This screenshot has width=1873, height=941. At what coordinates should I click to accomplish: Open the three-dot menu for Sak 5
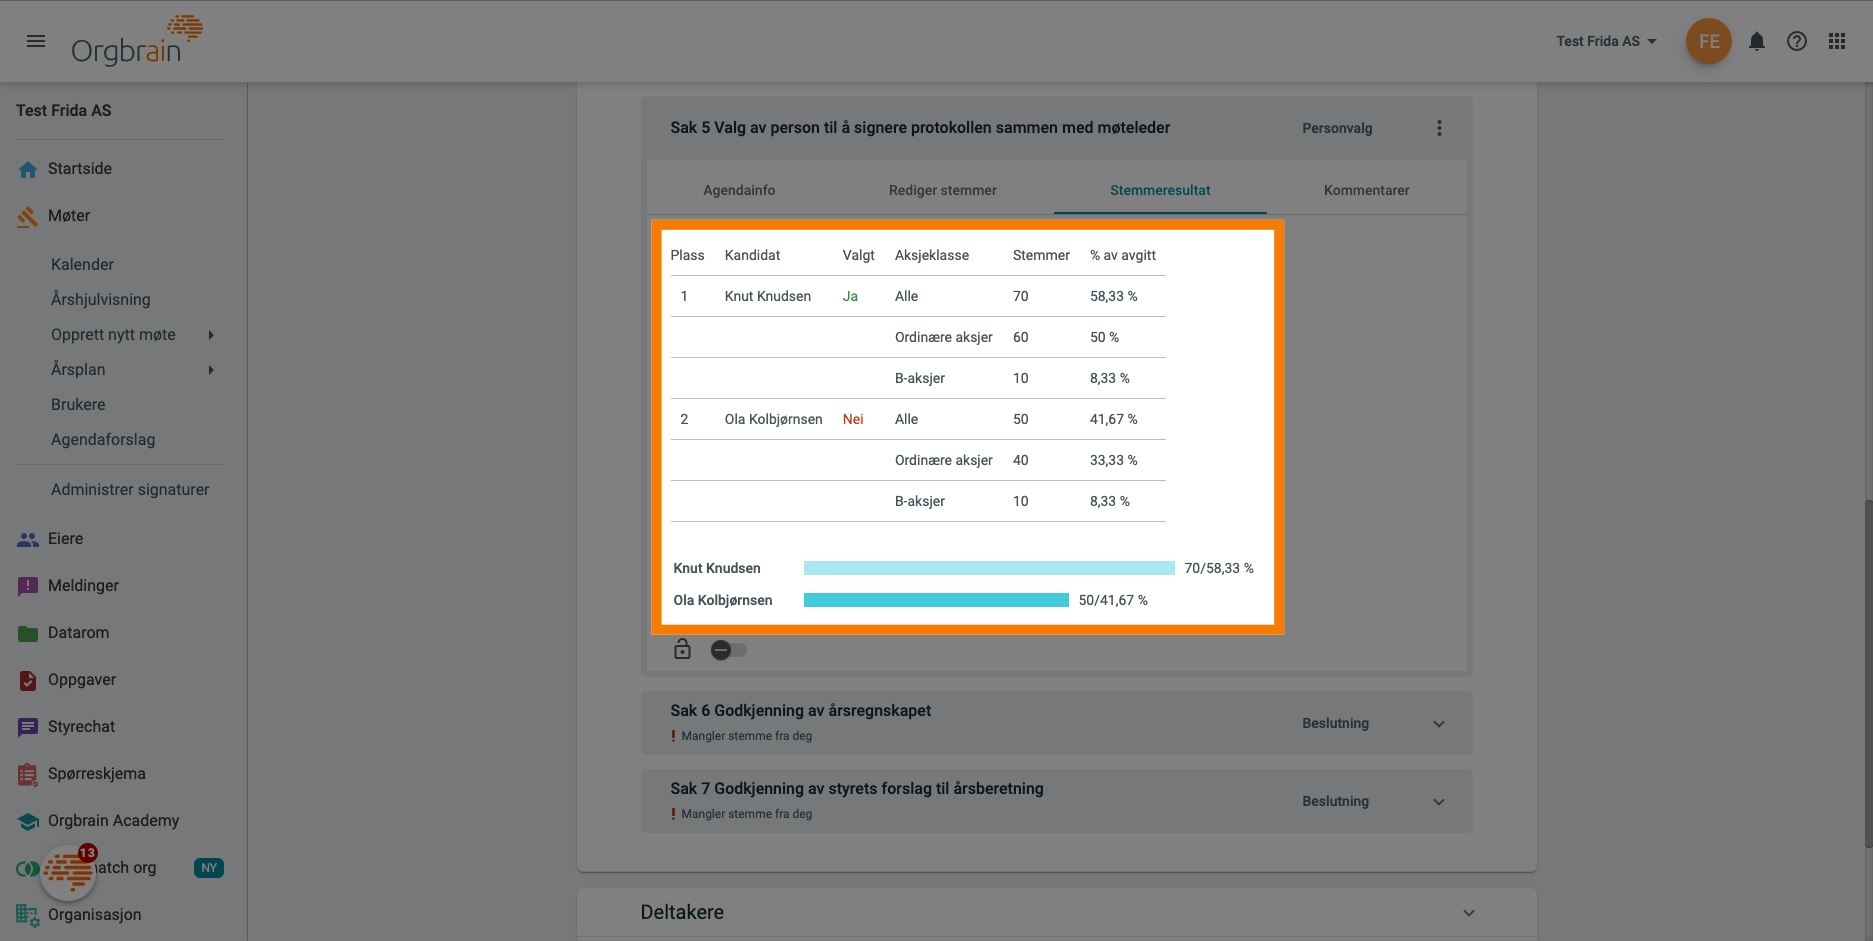coord(1439,128)
